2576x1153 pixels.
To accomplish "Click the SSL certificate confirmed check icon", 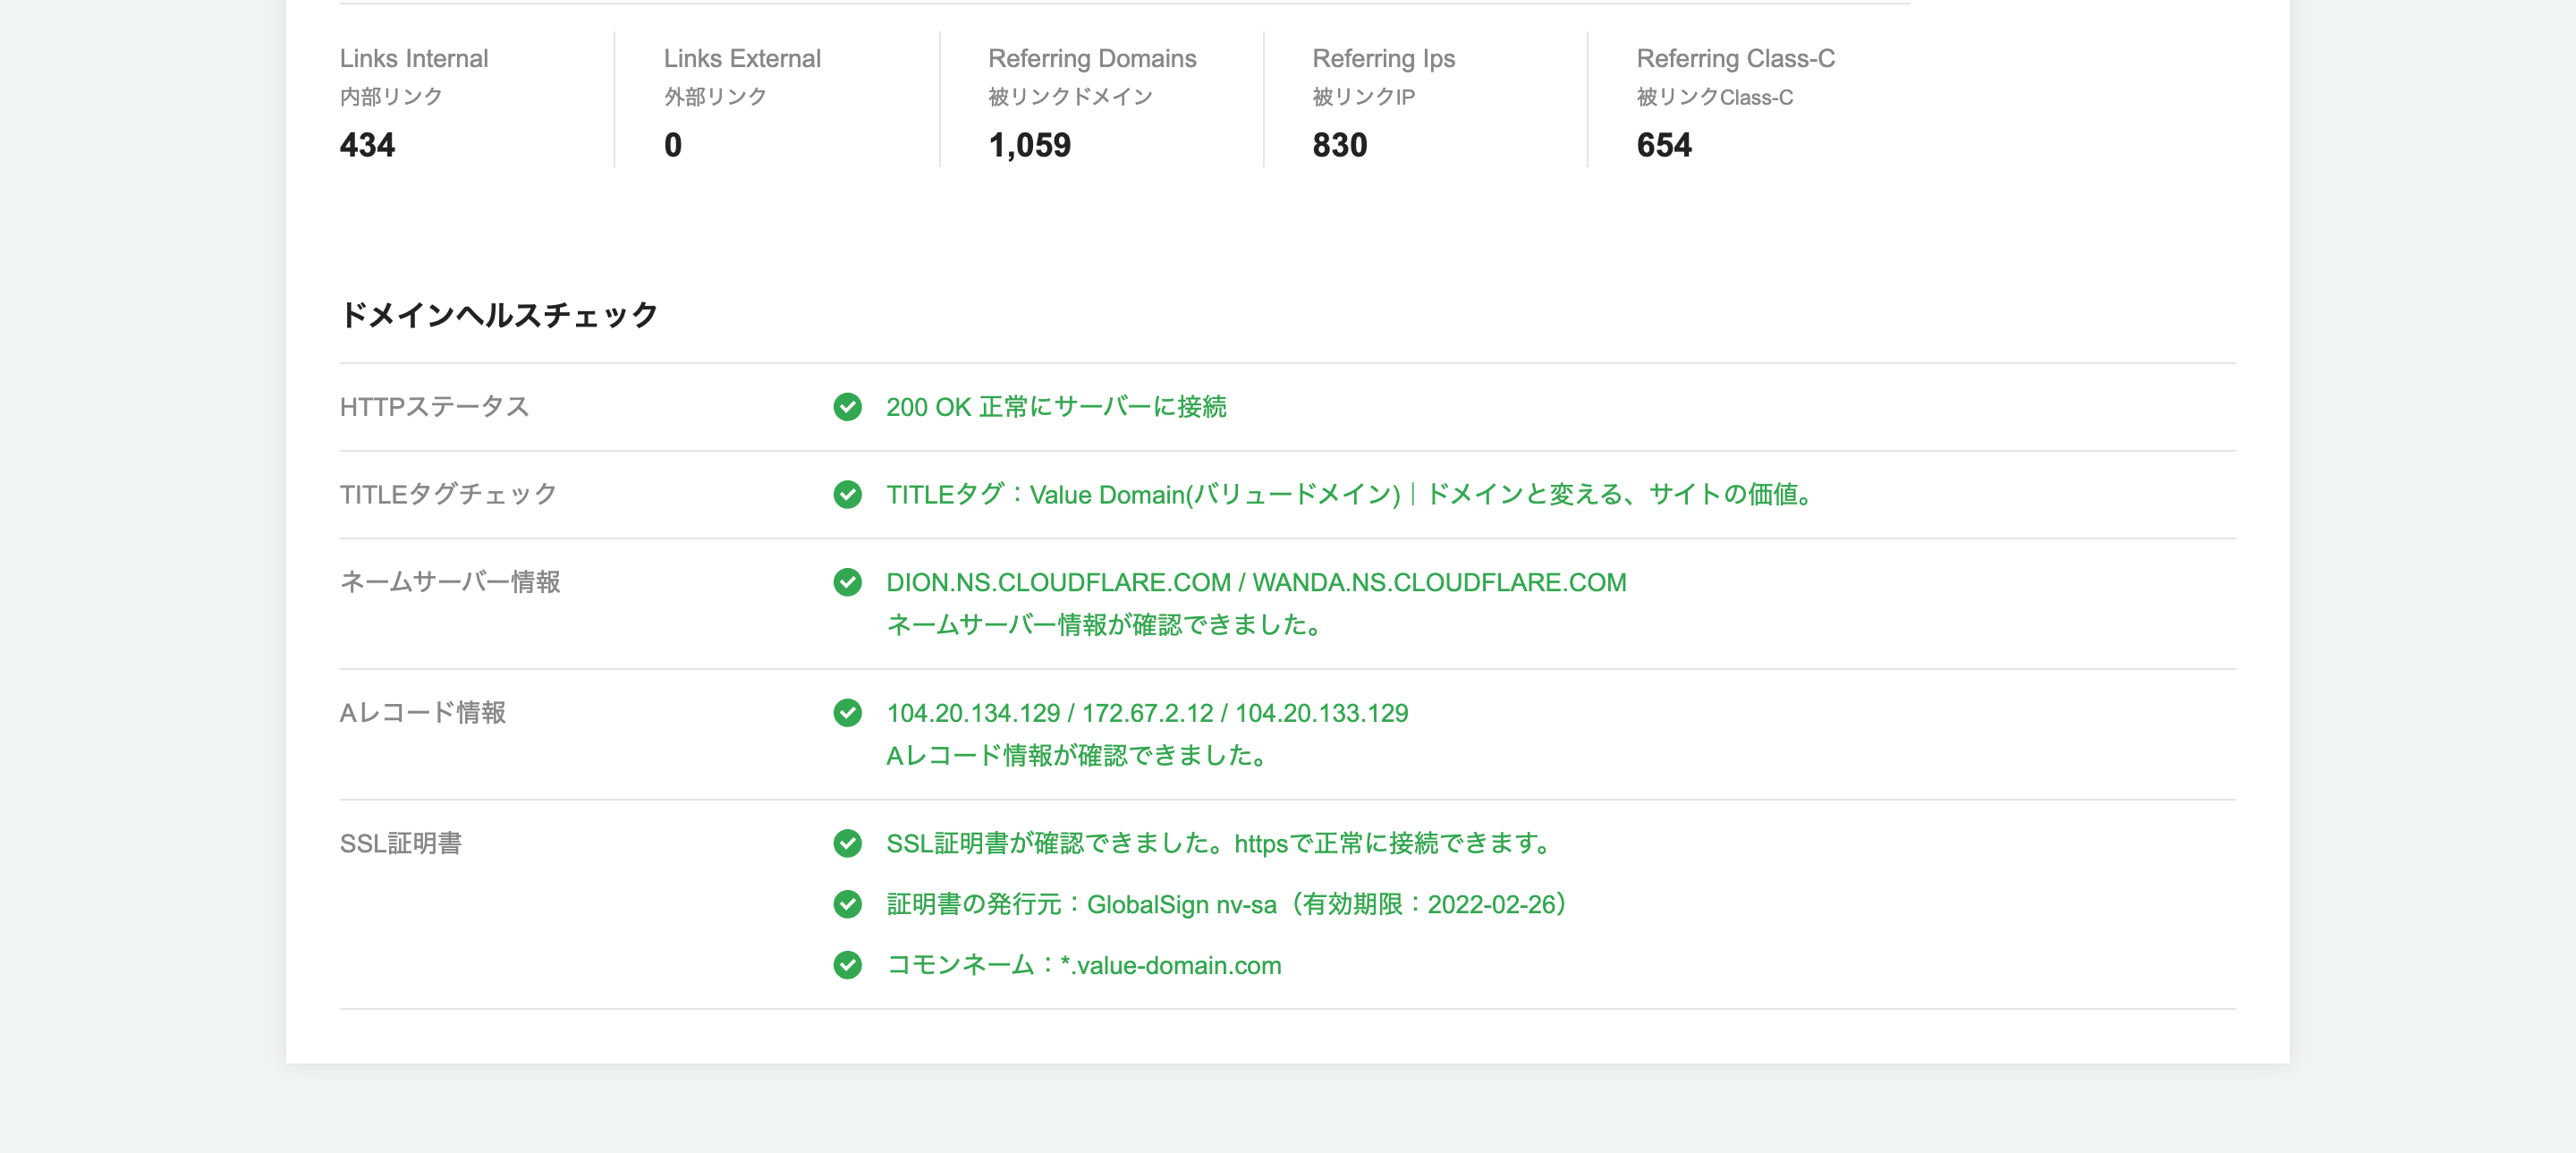I will [847, 843].
